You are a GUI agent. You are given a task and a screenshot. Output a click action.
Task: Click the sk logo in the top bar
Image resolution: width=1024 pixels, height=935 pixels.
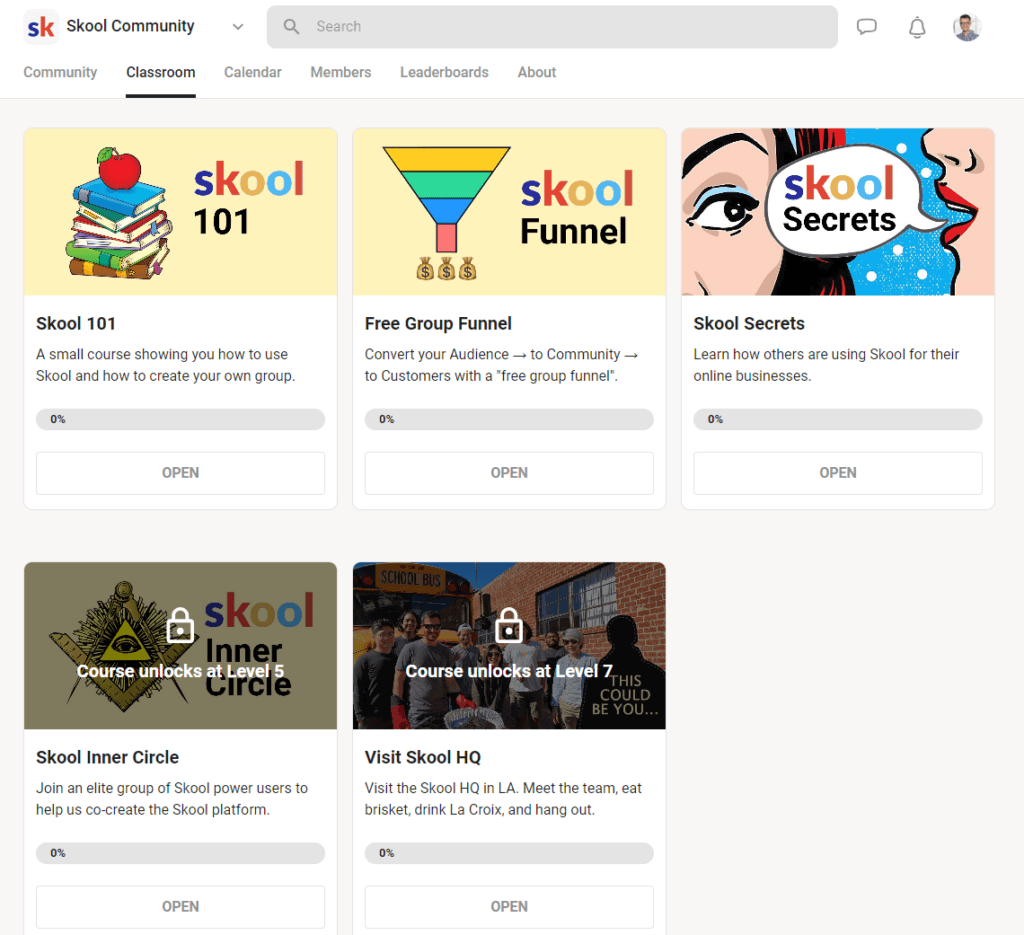(40, 26)
